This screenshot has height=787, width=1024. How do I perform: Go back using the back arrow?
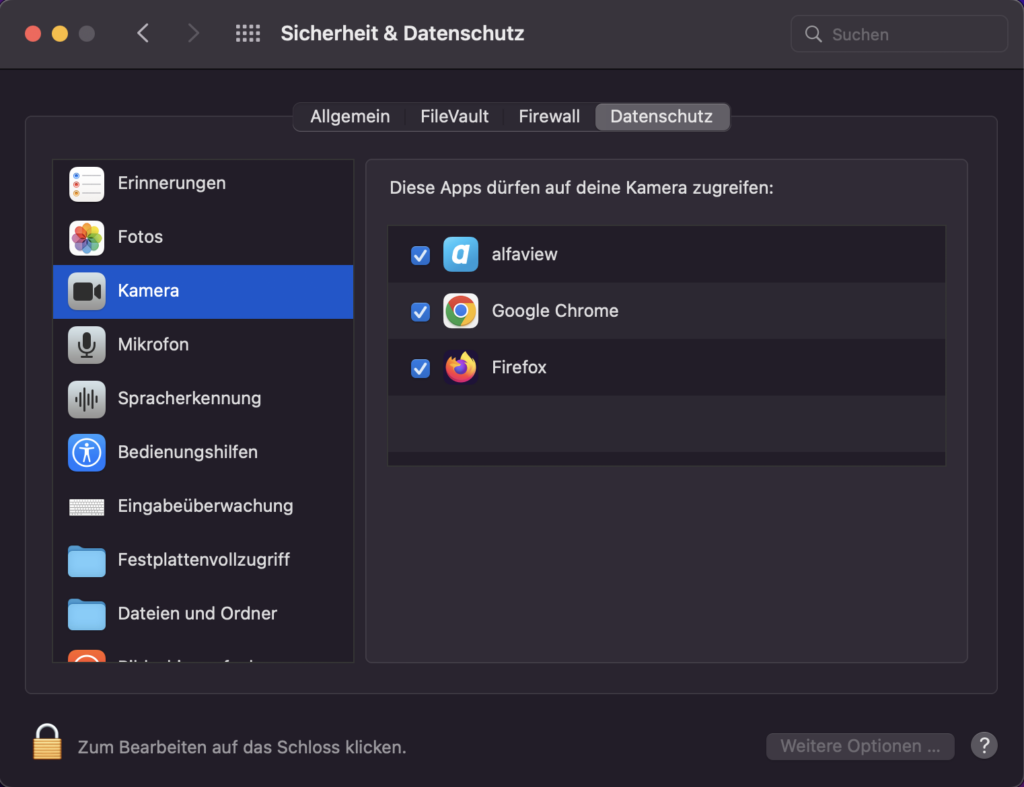coord(142,33)
